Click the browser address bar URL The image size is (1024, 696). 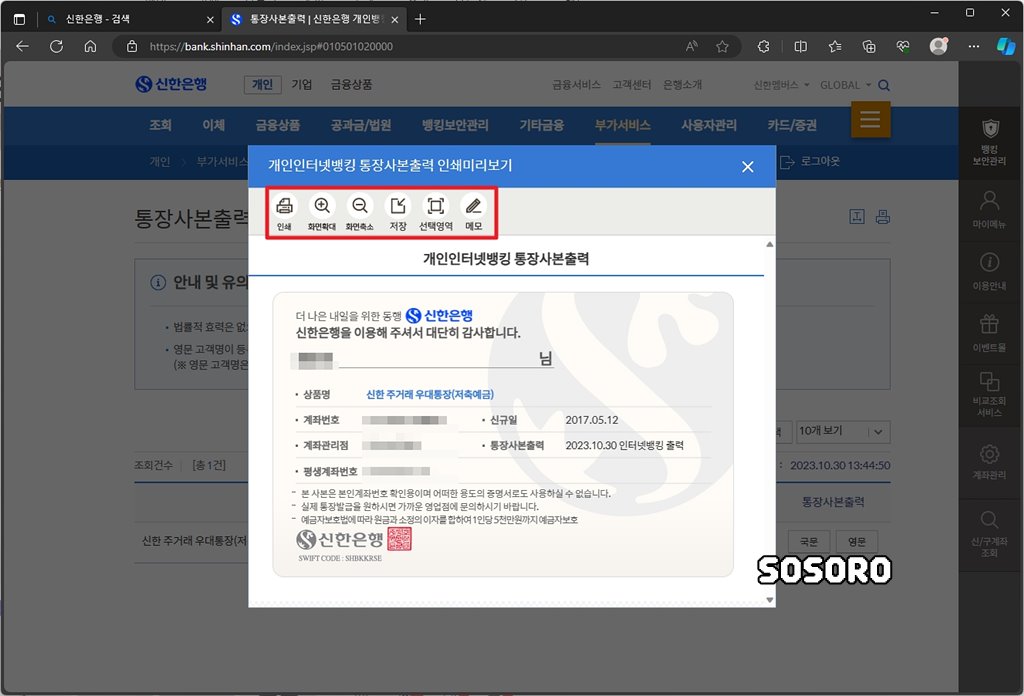pyautogui.click(x=271, y=46)
